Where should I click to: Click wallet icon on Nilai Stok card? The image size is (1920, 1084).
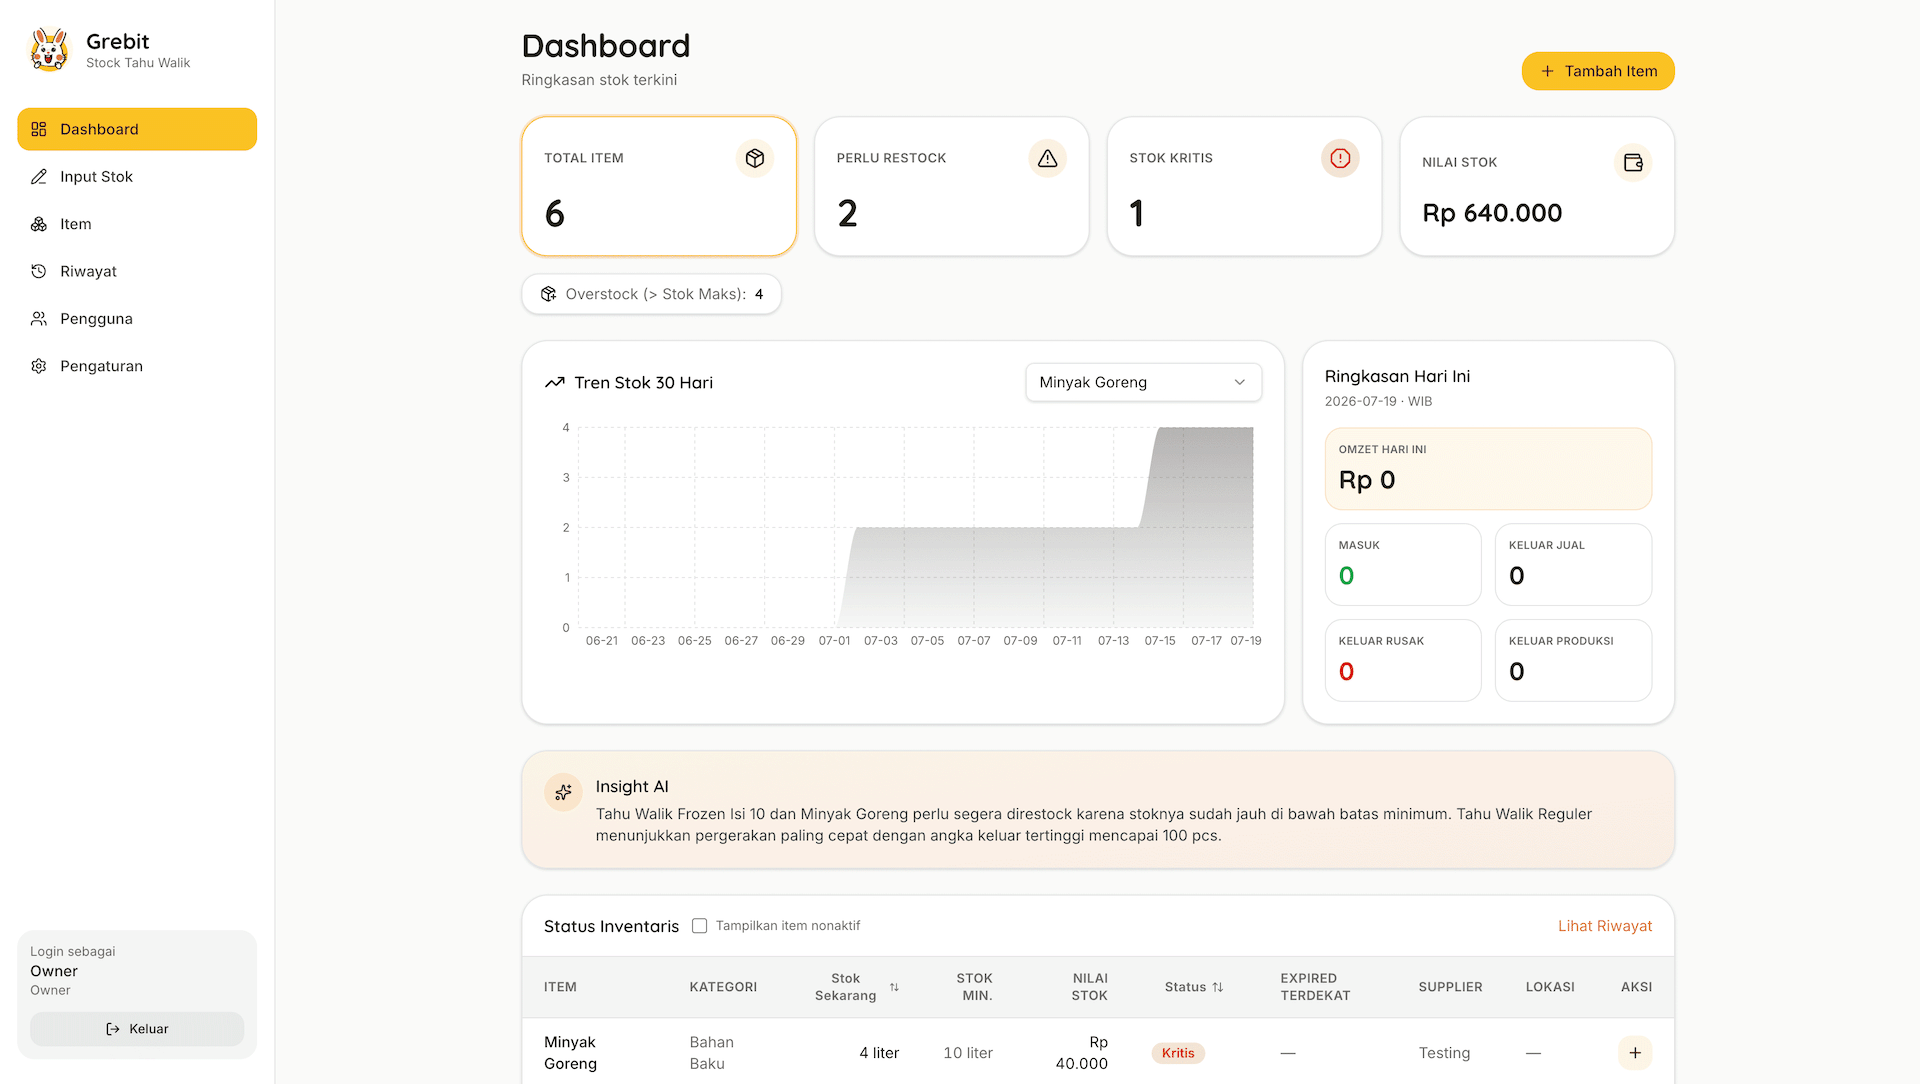[1633, 162]
